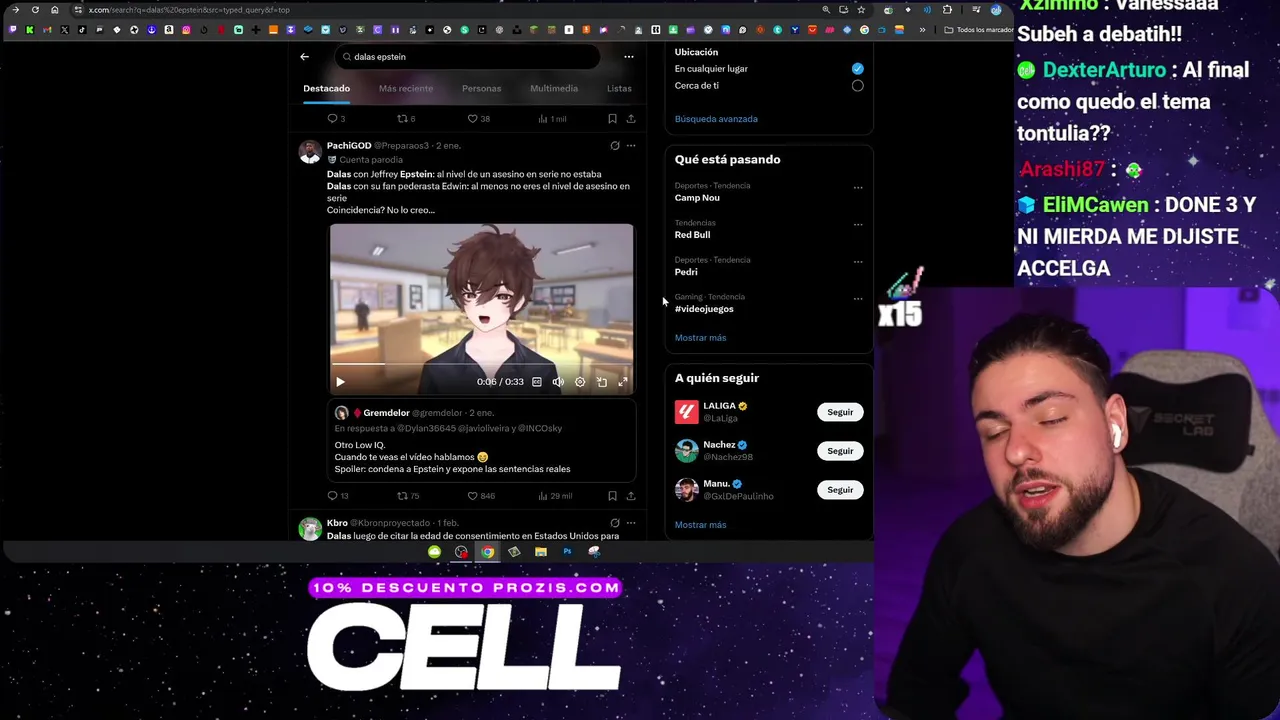Bookmark PachiGOD's post
This screenshot has width=1280, height=720.
612,496
